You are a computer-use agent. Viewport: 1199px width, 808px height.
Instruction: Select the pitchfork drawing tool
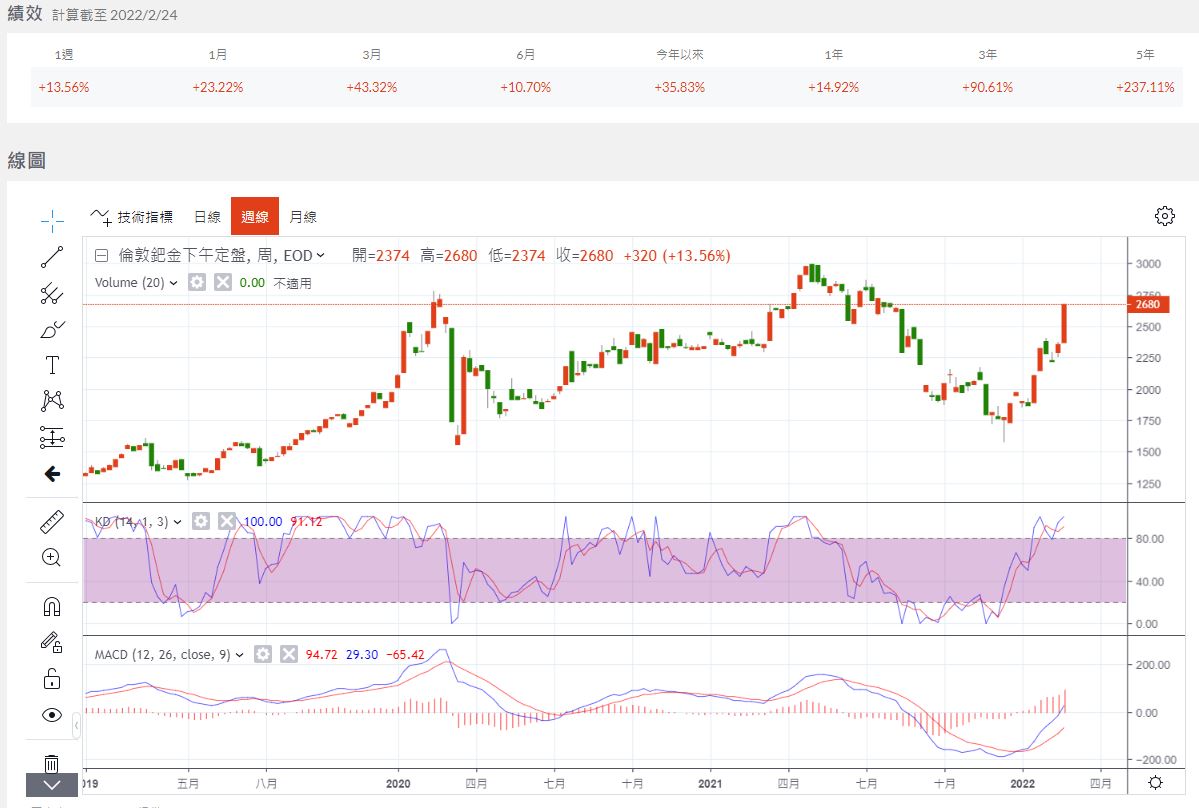[52, 293]
